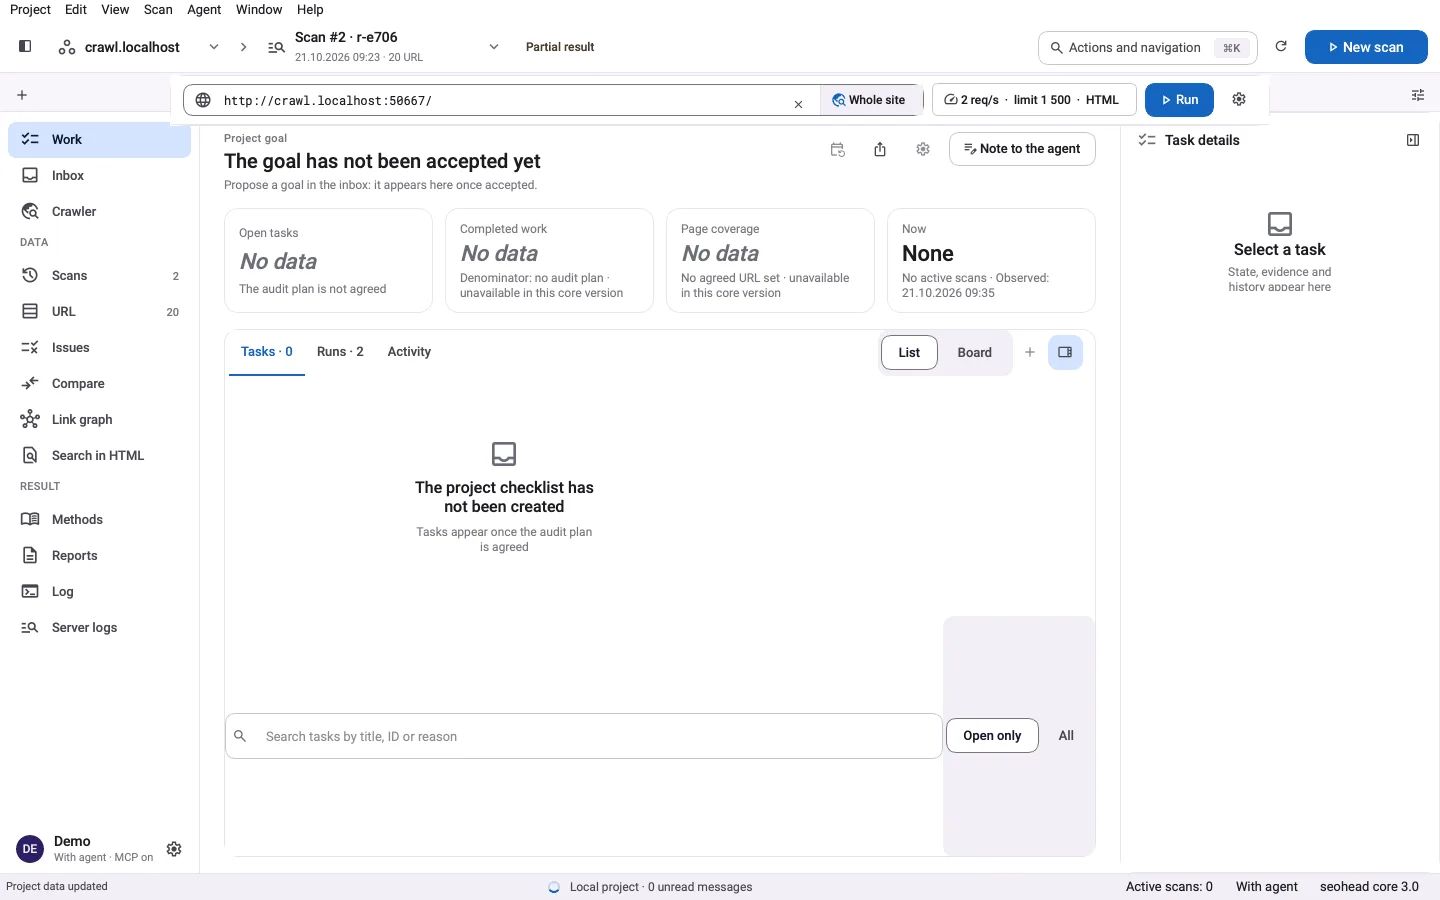1440x900 pixels.
Task: Open the calendar schedule icon in Project goal
Action: pyautogui.click(x=838, y=150)
